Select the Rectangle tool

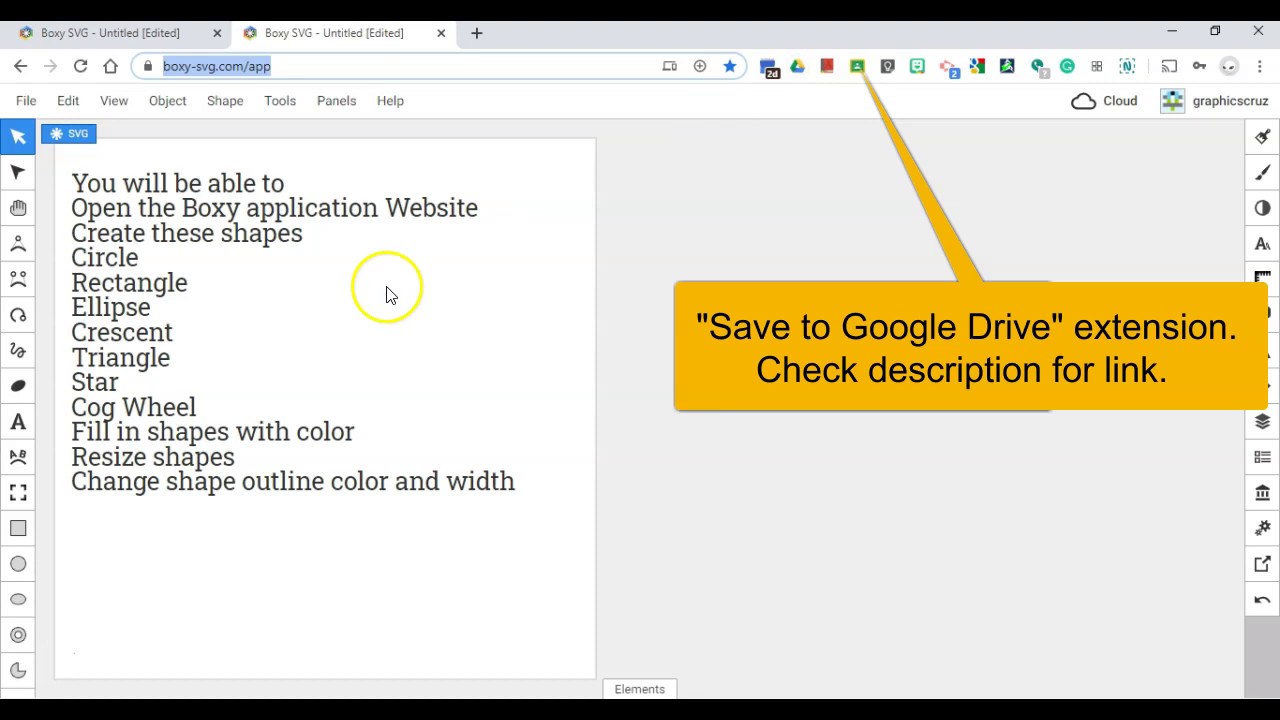point(18,528)
